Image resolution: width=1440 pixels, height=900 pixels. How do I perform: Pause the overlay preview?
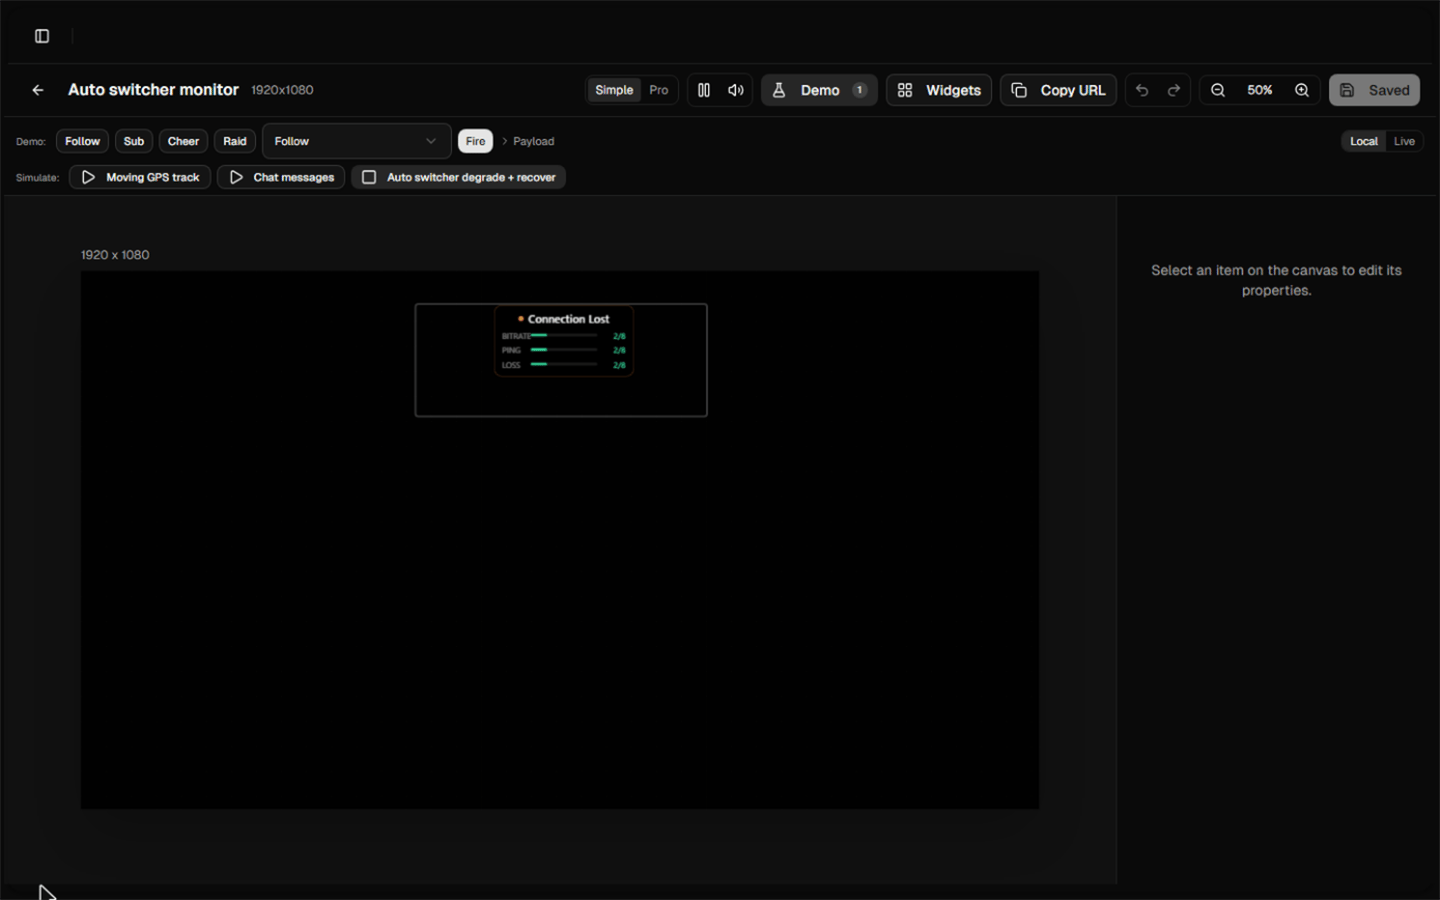(x=704, y=90)
